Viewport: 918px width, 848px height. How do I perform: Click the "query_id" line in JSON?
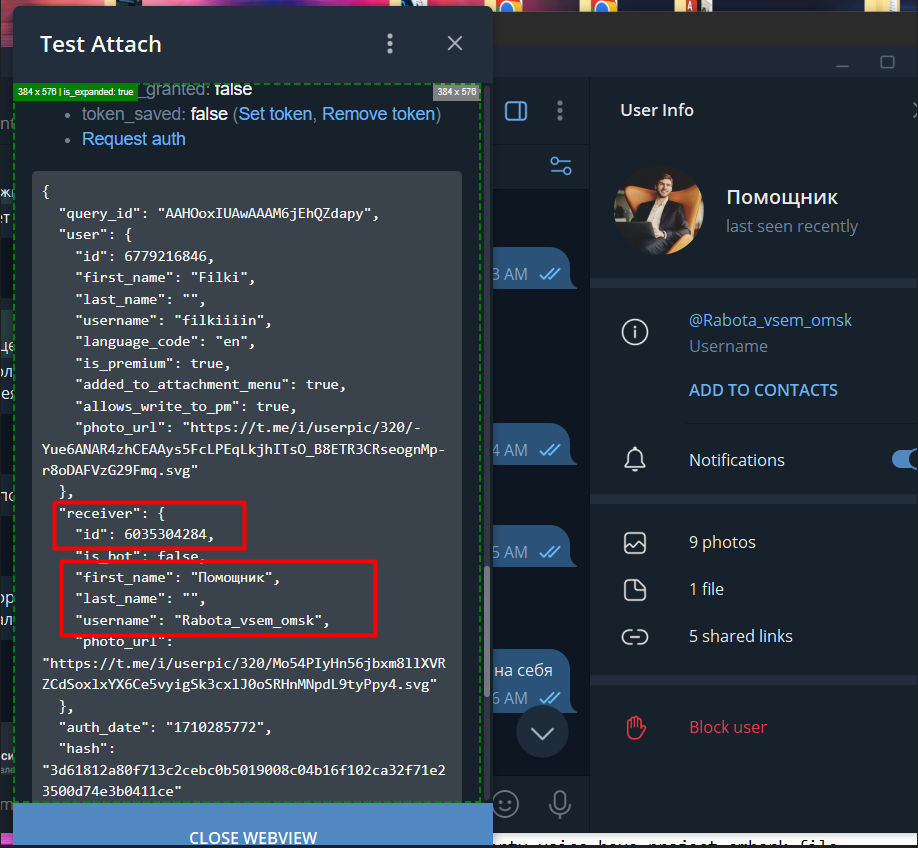[218, 214]
